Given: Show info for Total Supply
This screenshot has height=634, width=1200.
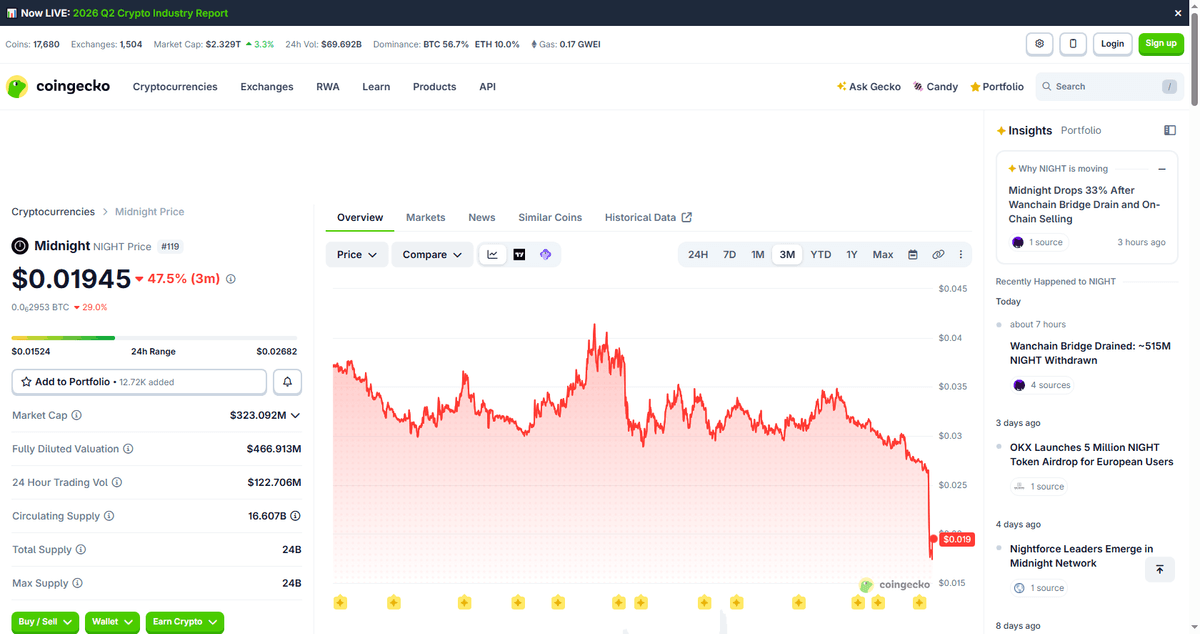Looking at the screenshot, I should (81, 550).
